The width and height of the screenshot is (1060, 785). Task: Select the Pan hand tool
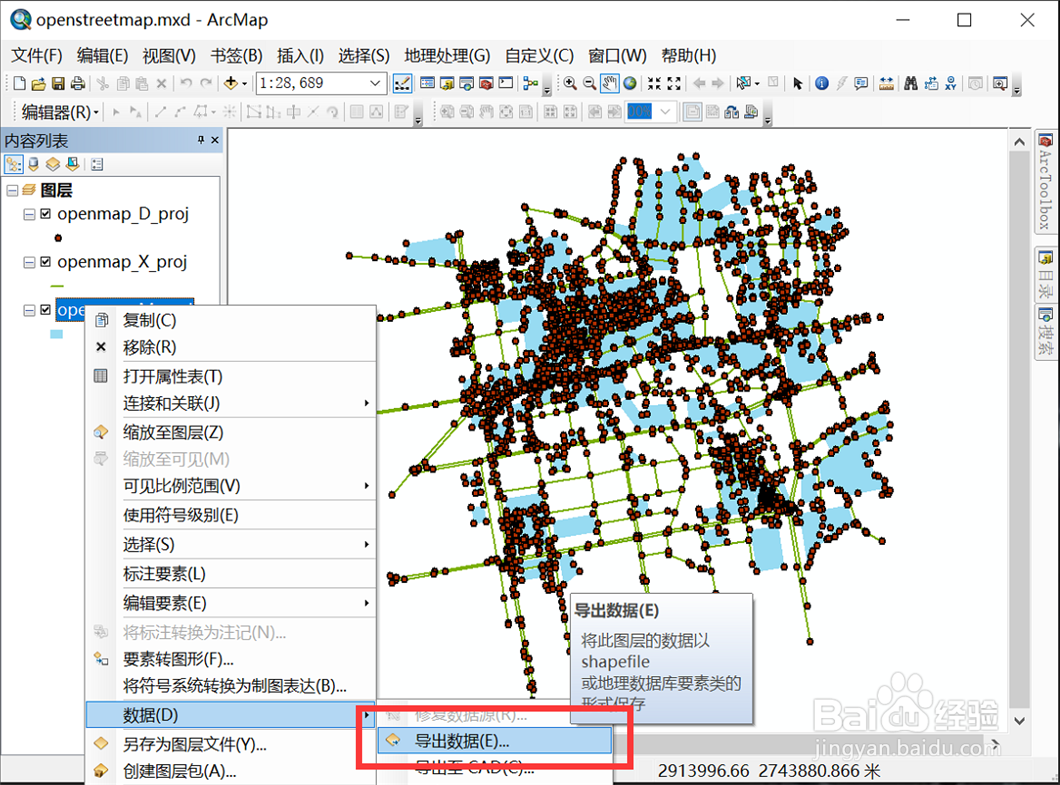click(x=610, y=83)
